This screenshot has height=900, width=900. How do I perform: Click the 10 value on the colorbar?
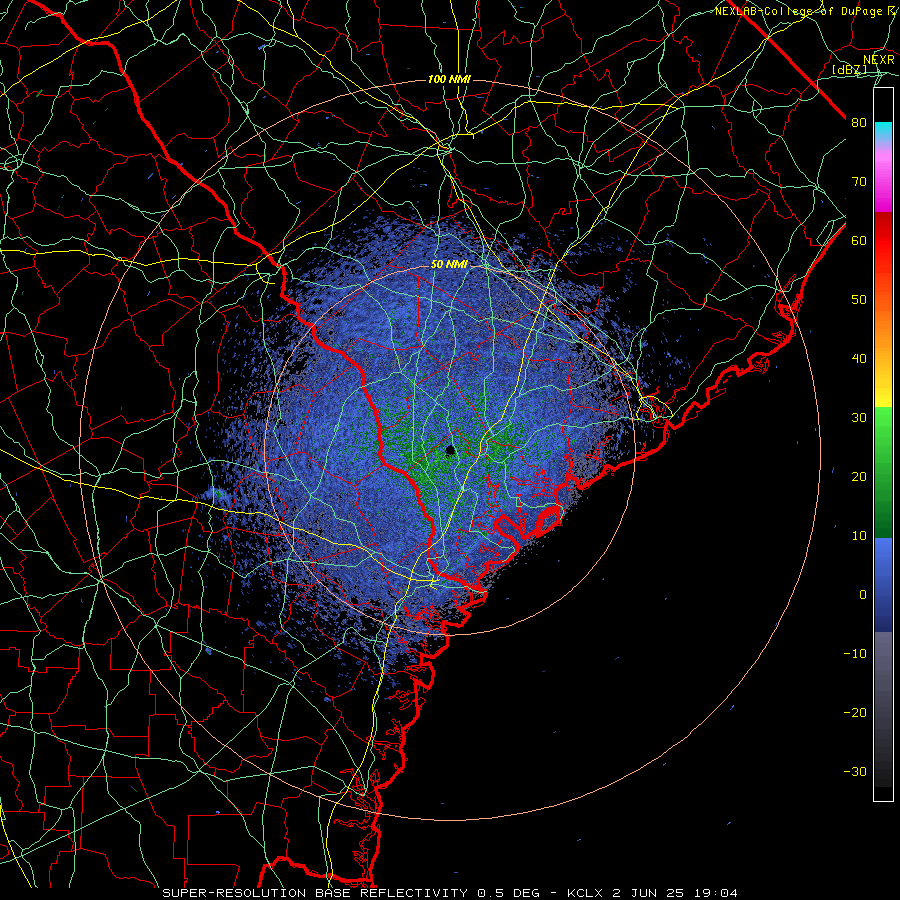pyautogui.click(x=859, y=536)
